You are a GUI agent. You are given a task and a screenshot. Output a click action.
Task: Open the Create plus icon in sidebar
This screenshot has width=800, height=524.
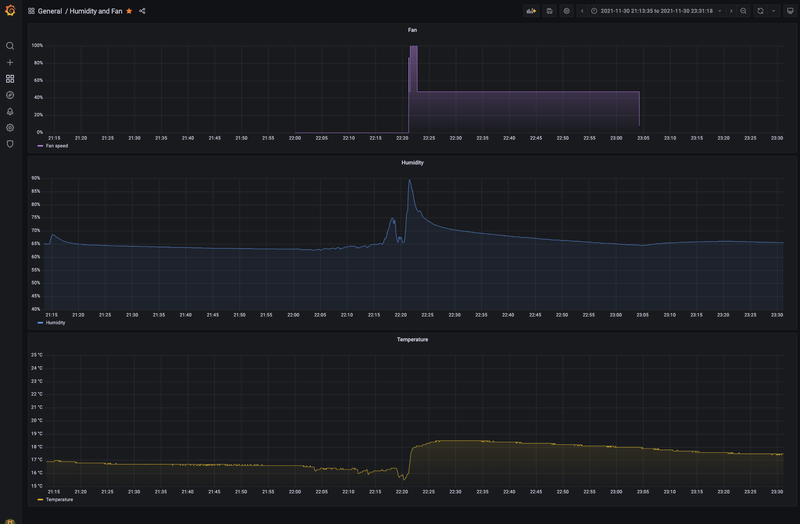tap(10, 62)
